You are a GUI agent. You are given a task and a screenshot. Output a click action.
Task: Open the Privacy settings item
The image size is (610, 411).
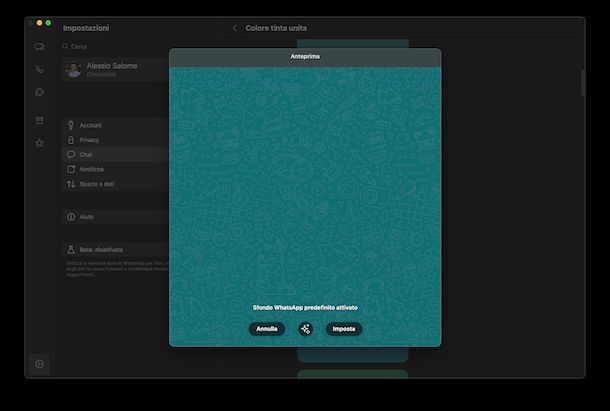pos(115,140)
